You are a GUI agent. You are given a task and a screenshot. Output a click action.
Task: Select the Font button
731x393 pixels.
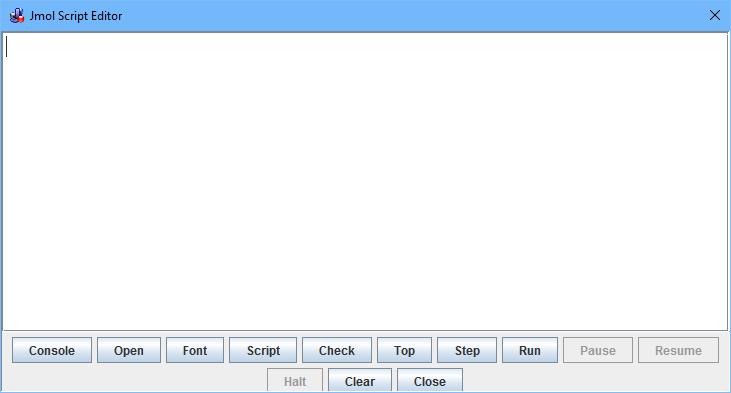(x=195, y=350)
